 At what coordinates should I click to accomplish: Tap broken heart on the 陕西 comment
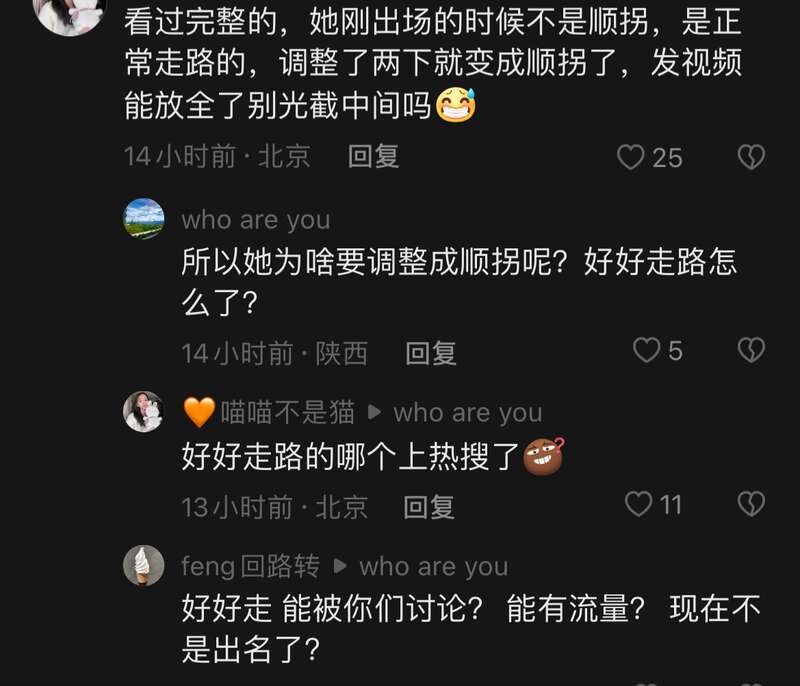coord(751,350)
